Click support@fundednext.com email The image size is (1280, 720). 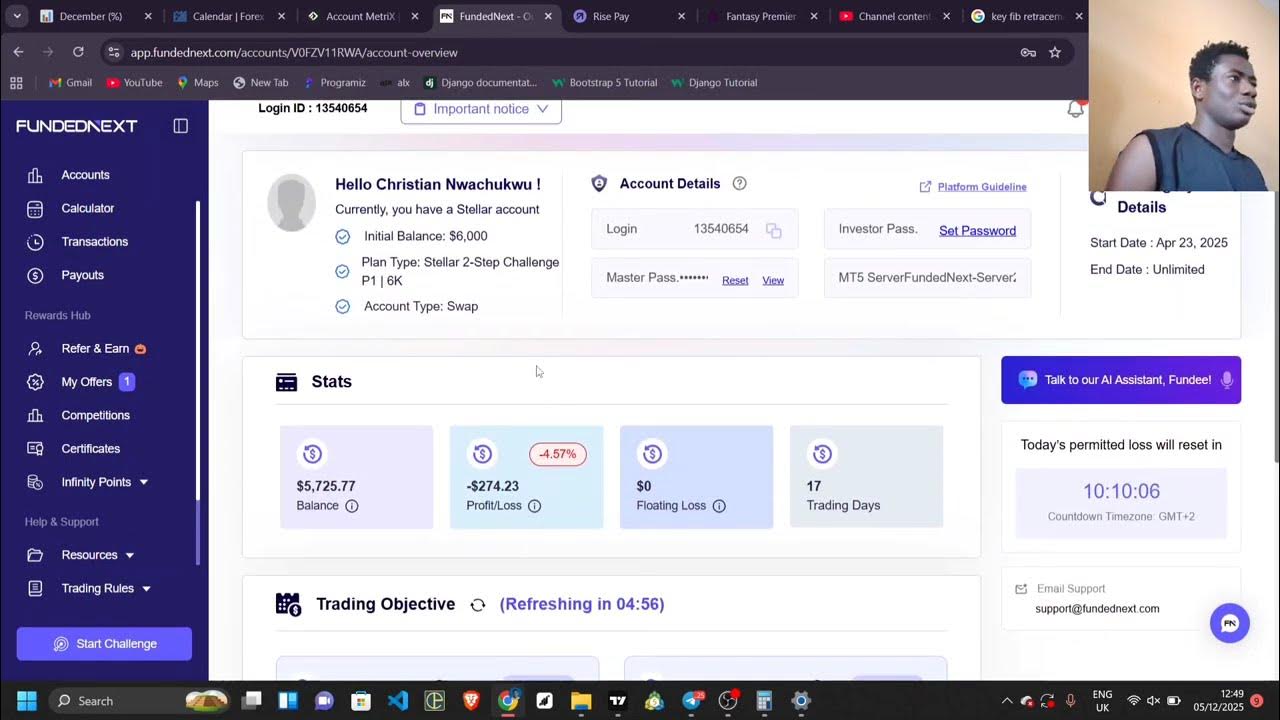1097,608
